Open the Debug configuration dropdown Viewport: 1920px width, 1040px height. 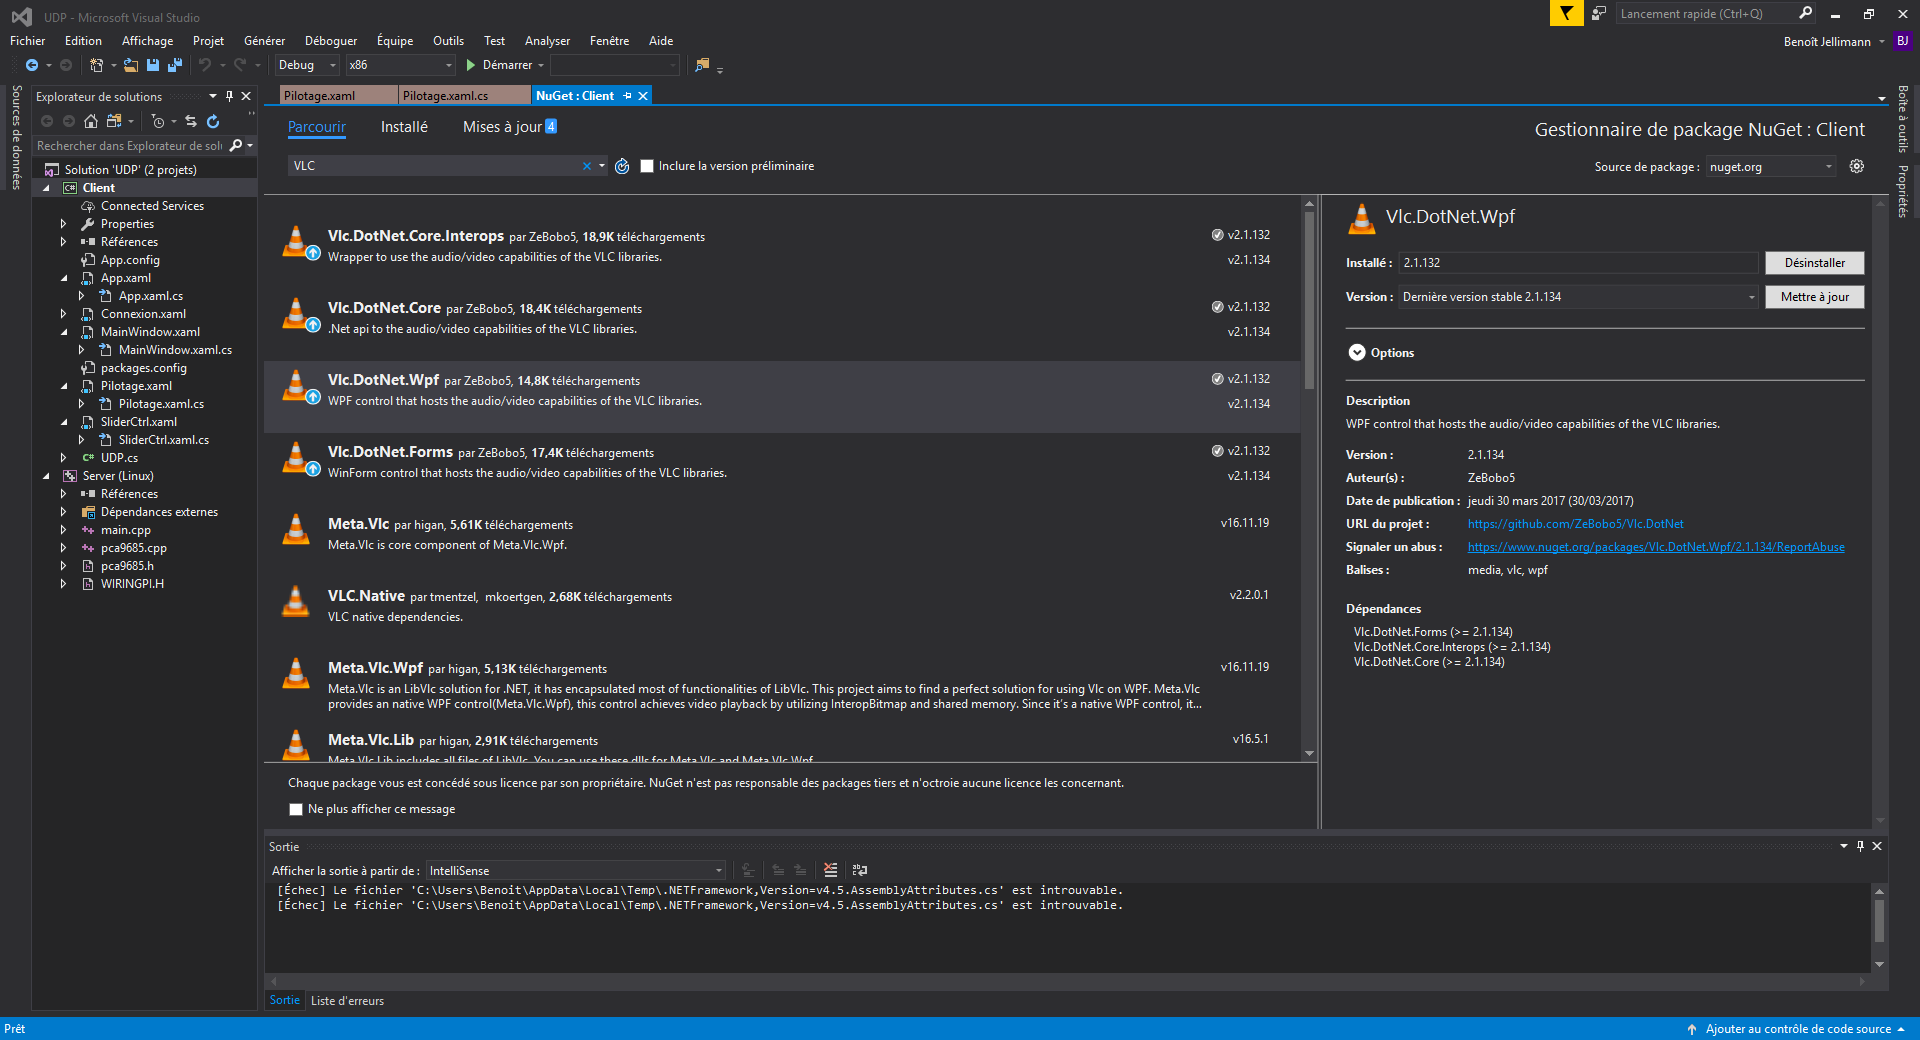[306, 65]
